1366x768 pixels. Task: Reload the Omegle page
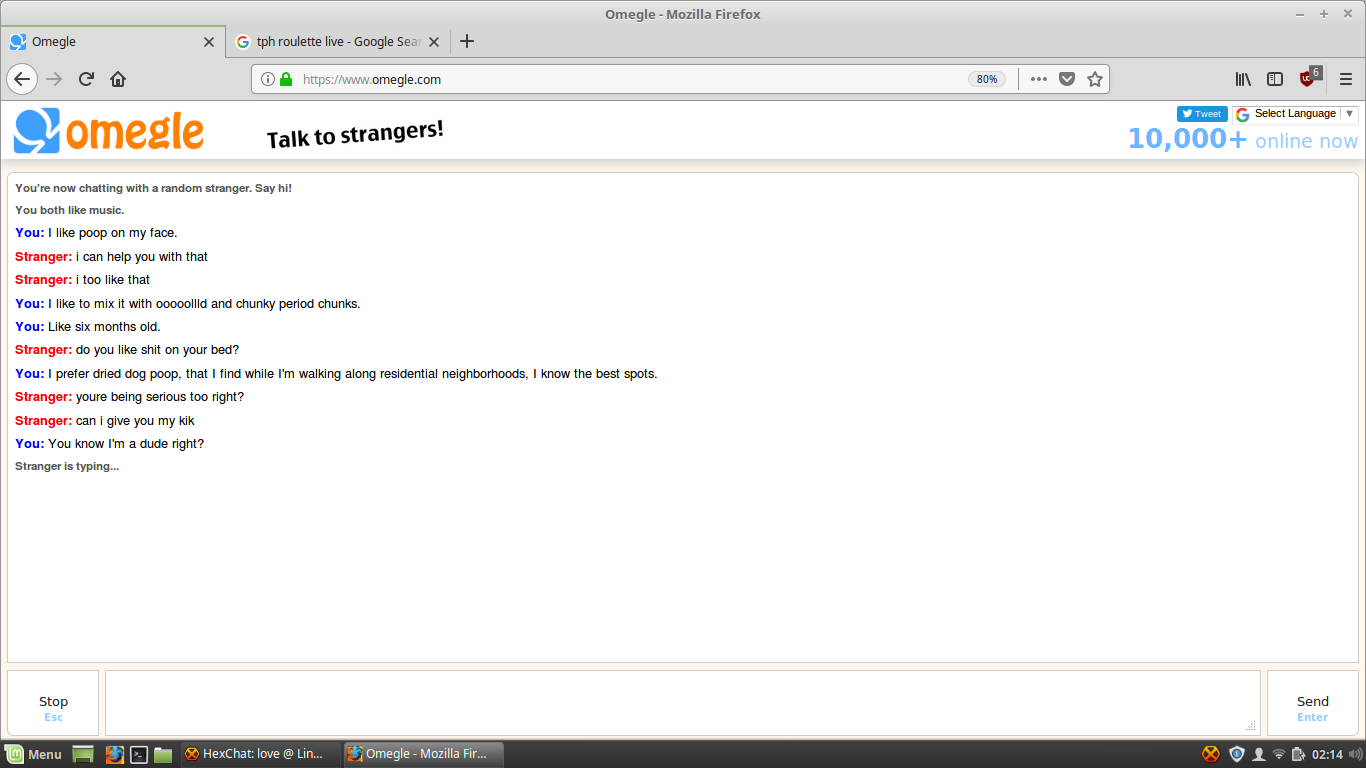click(x=86, y=79)
